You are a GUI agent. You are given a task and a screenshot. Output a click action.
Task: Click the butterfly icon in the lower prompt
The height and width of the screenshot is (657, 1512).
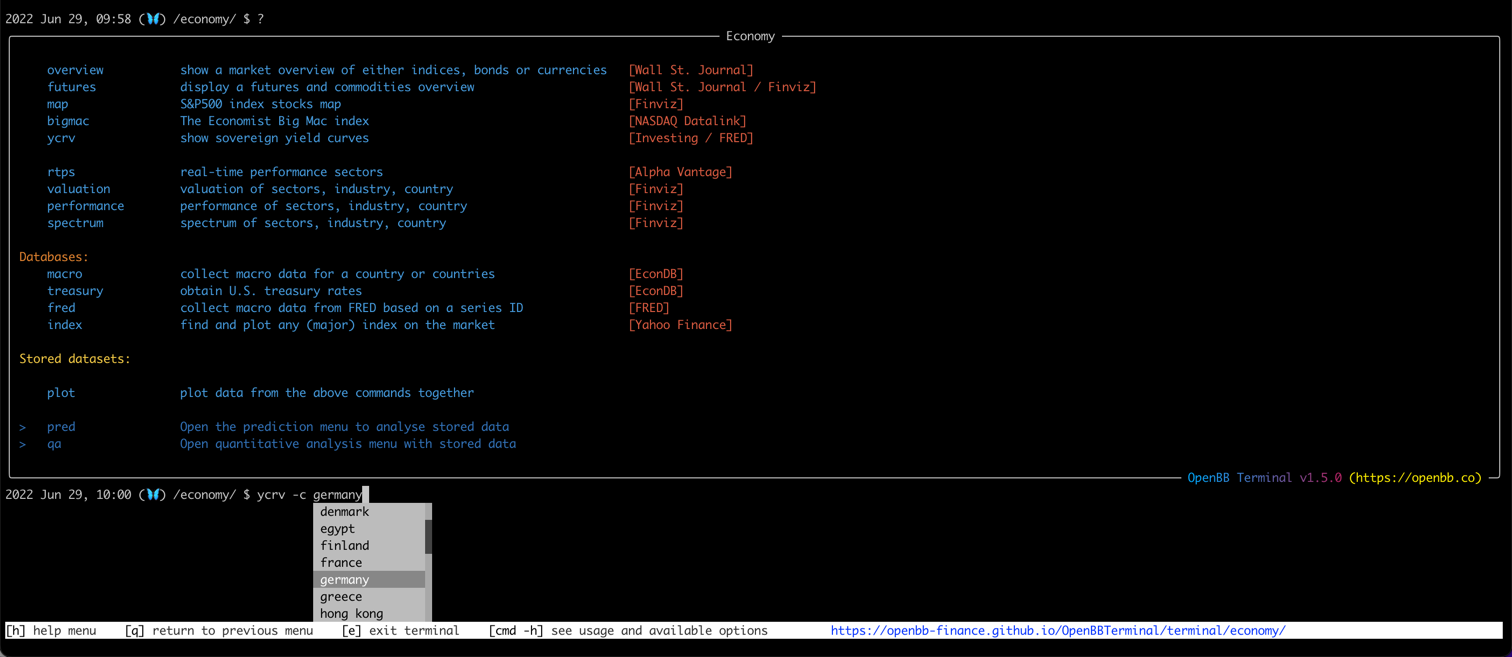pos(154,495)
